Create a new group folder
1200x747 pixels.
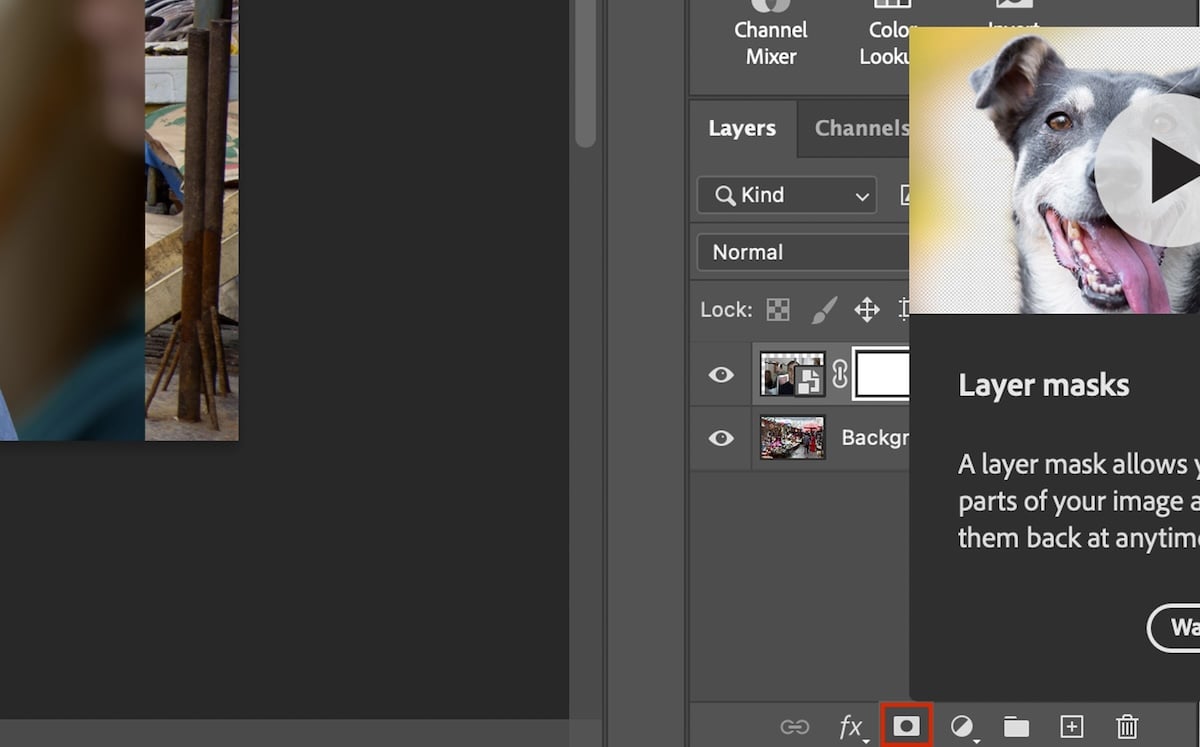[1016, 727]
